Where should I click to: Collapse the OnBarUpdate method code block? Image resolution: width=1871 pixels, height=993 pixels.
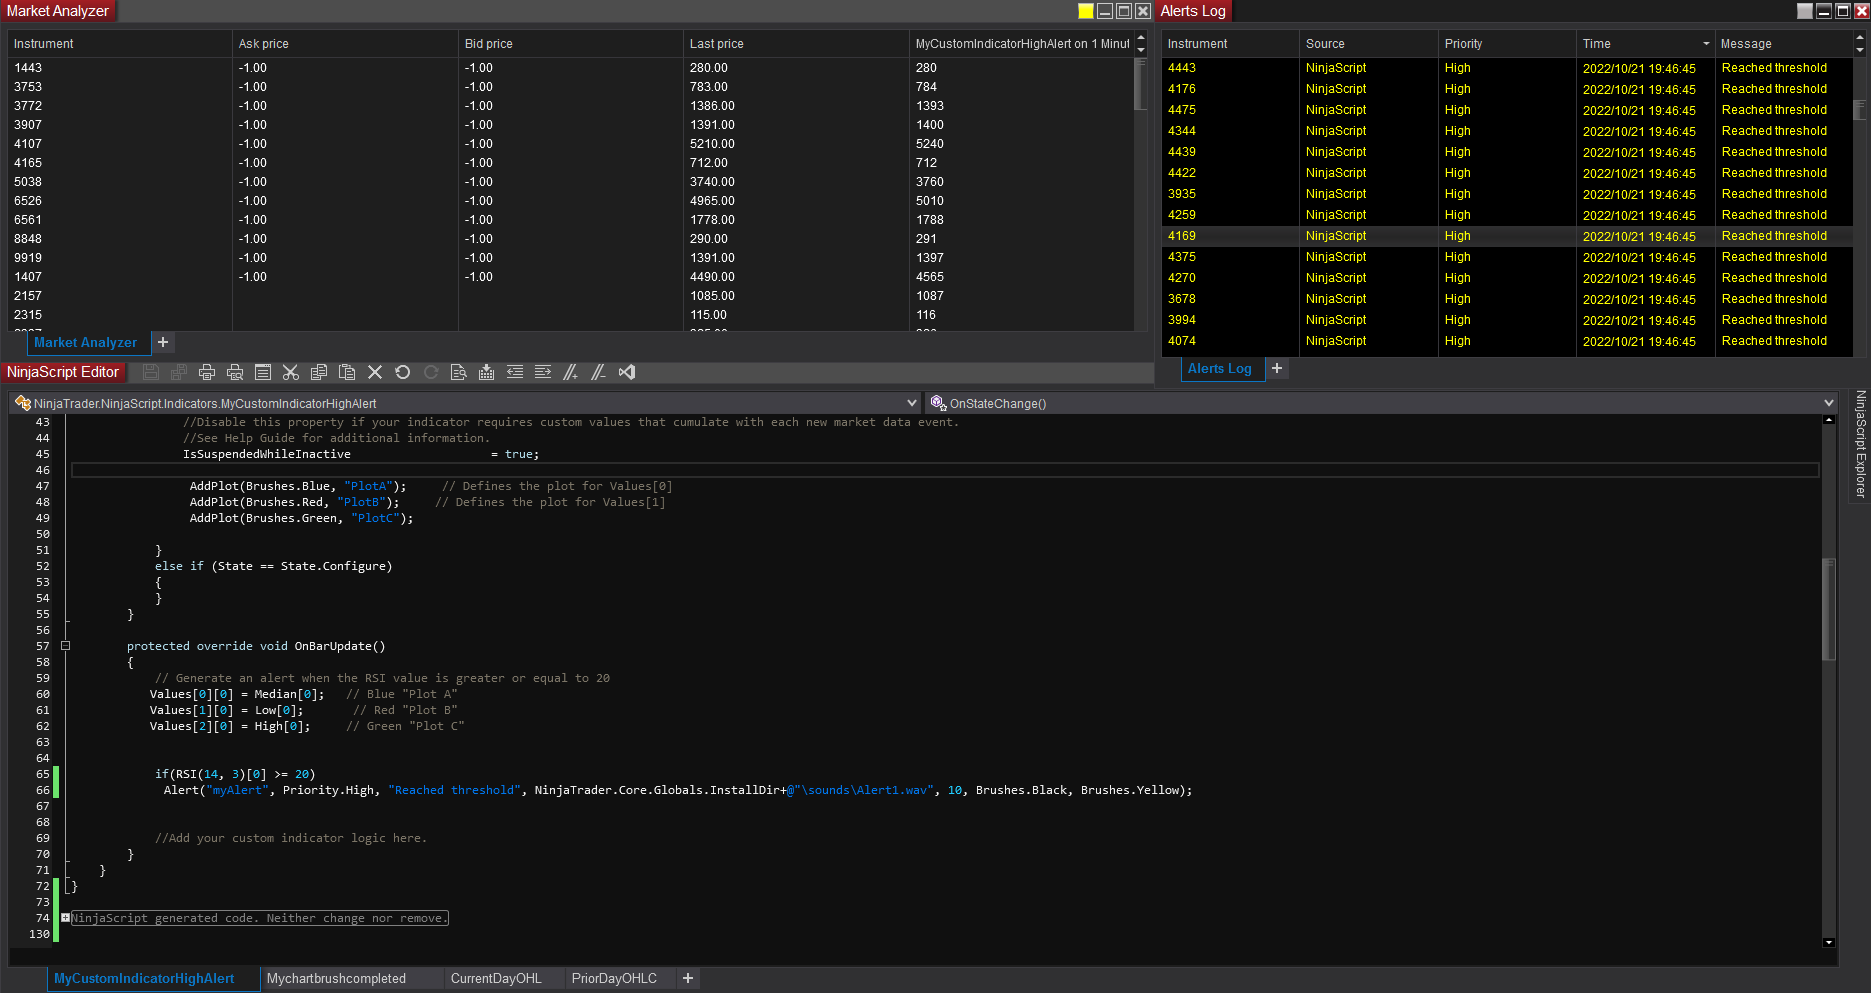pyautogui.click(x=66, y=646)
